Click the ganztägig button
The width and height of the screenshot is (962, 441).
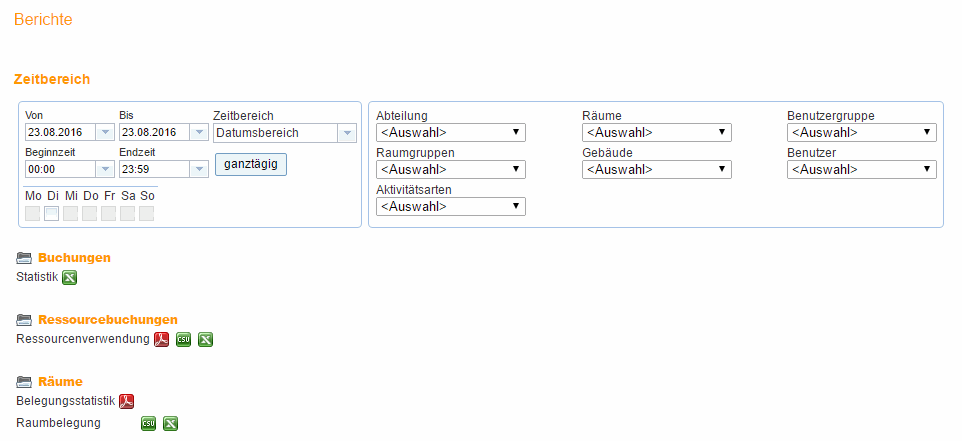click(x=251, y=164)
